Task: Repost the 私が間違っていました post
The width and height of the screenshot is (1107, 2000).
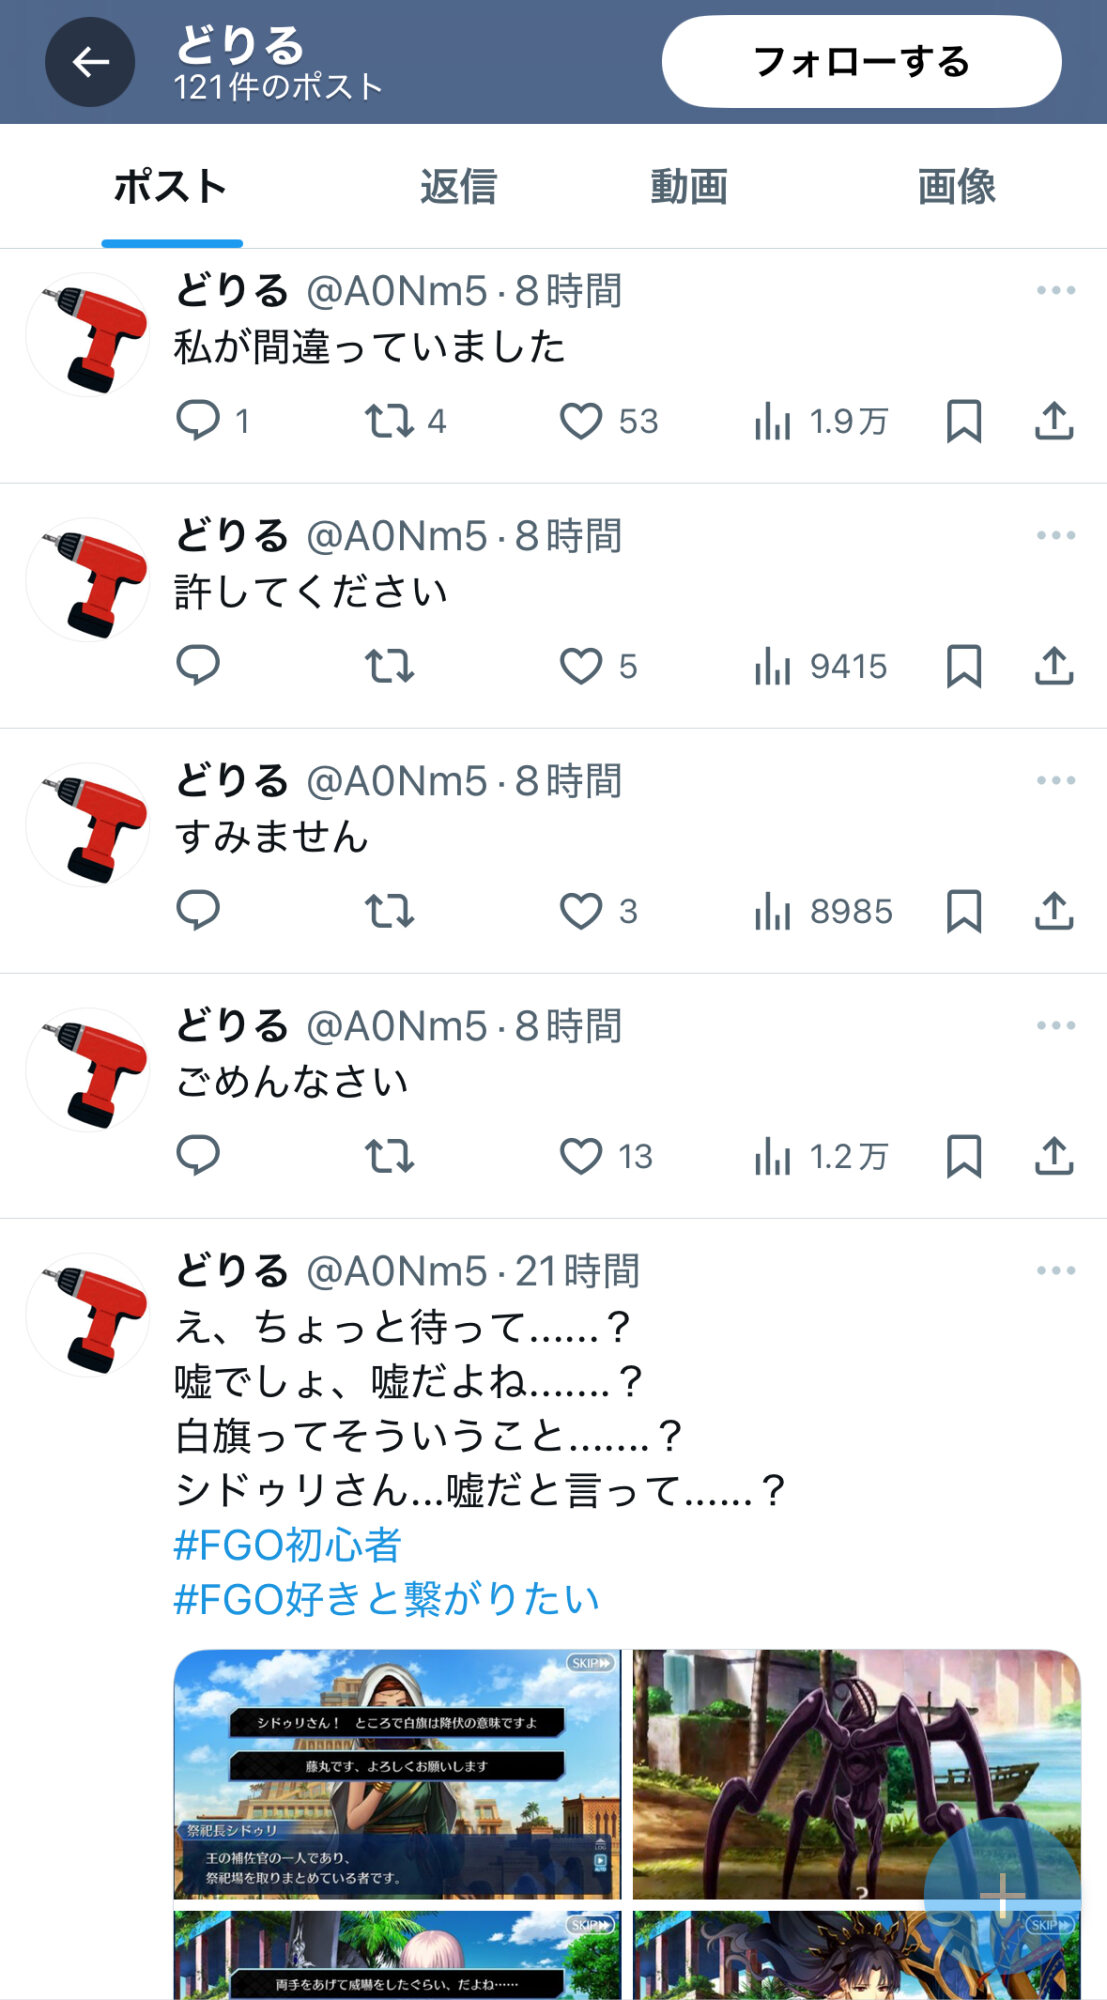Action: click(389, 421)
